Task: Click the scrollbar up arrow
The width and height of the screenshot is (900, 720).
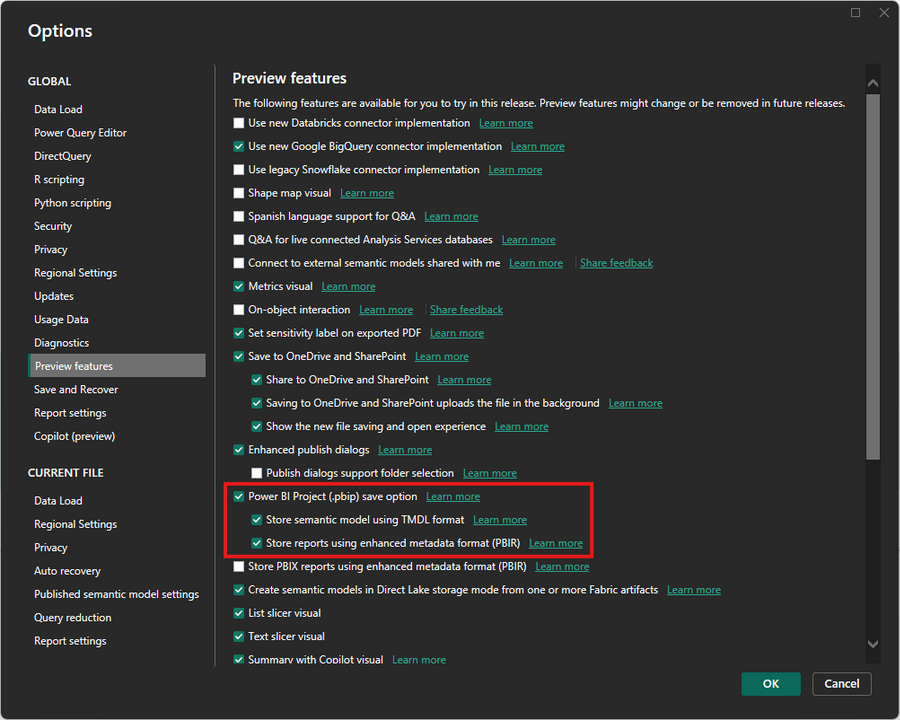Action: click(x=873, y=83)
